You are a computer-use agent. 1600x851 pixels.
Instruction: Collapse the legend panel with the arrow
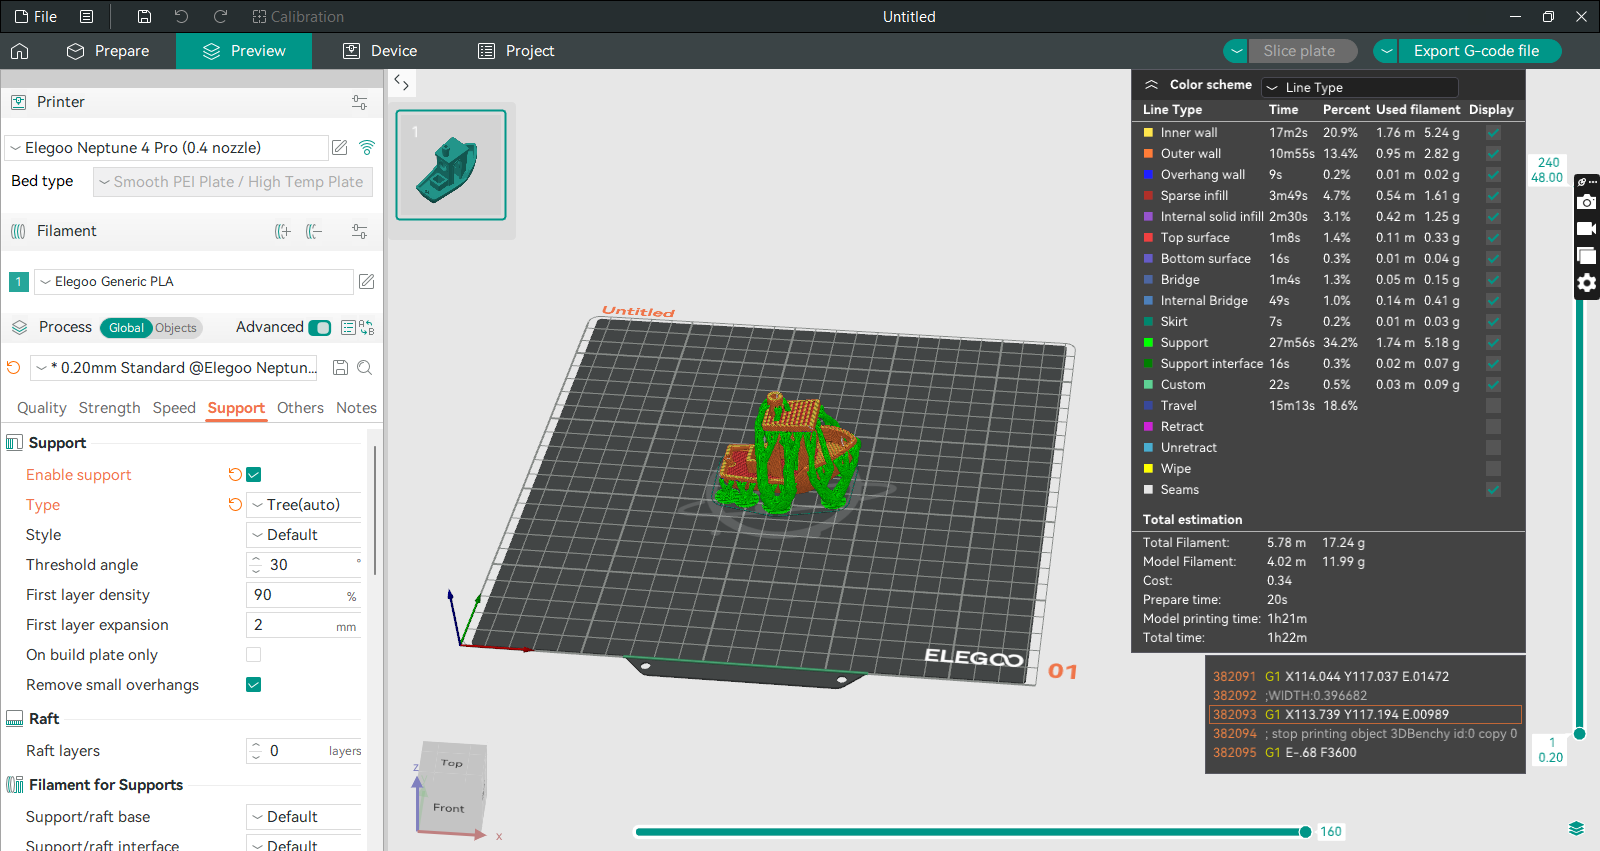pyautogui.click(x=1151, y=85)
